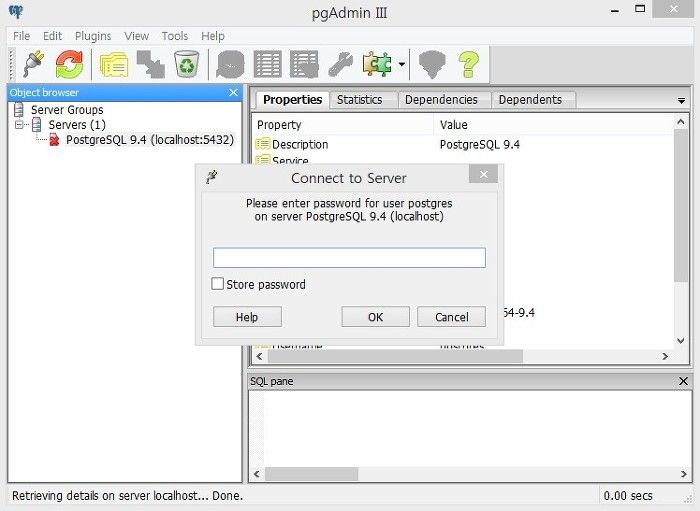Viewport: 700px width, 511px height.
Task: Close the Connect to Server dialog
Action: coord(483,174)
